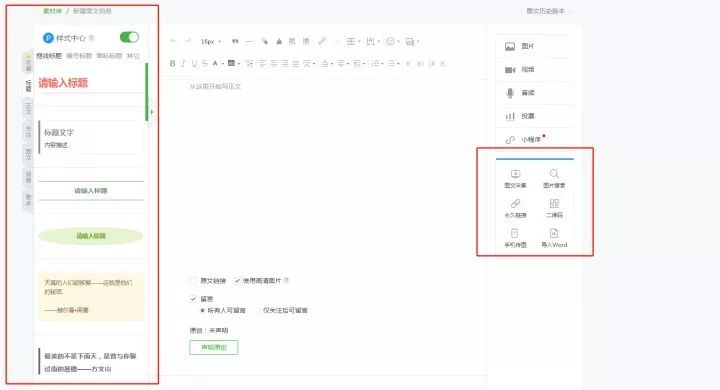Viewport: 720px width, 390px height.
Task: Click the Undo arrow in toolbar
Action: [173, 41]
